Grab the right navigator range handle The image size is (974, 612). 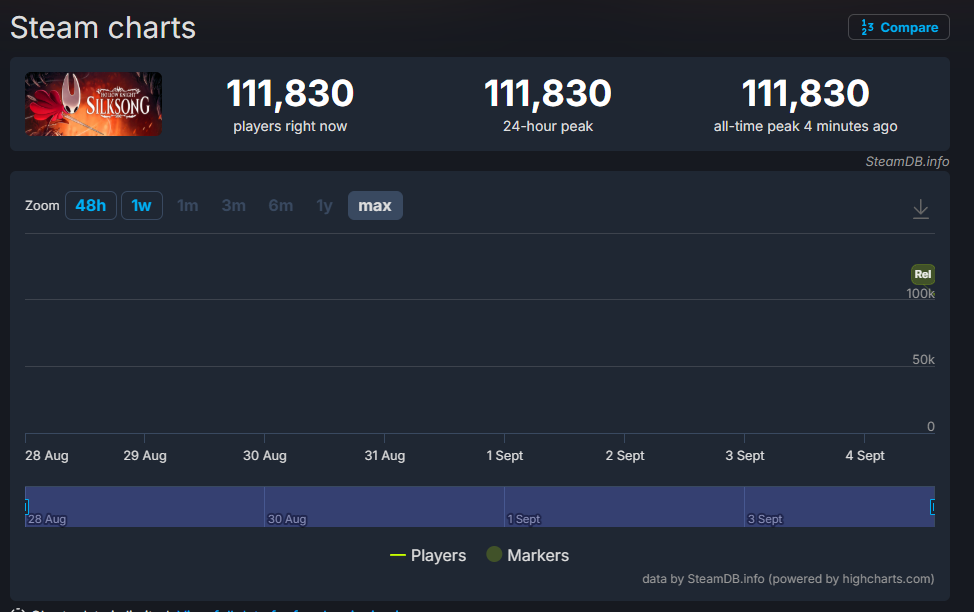pyautogui.click(x=932, y=507)
